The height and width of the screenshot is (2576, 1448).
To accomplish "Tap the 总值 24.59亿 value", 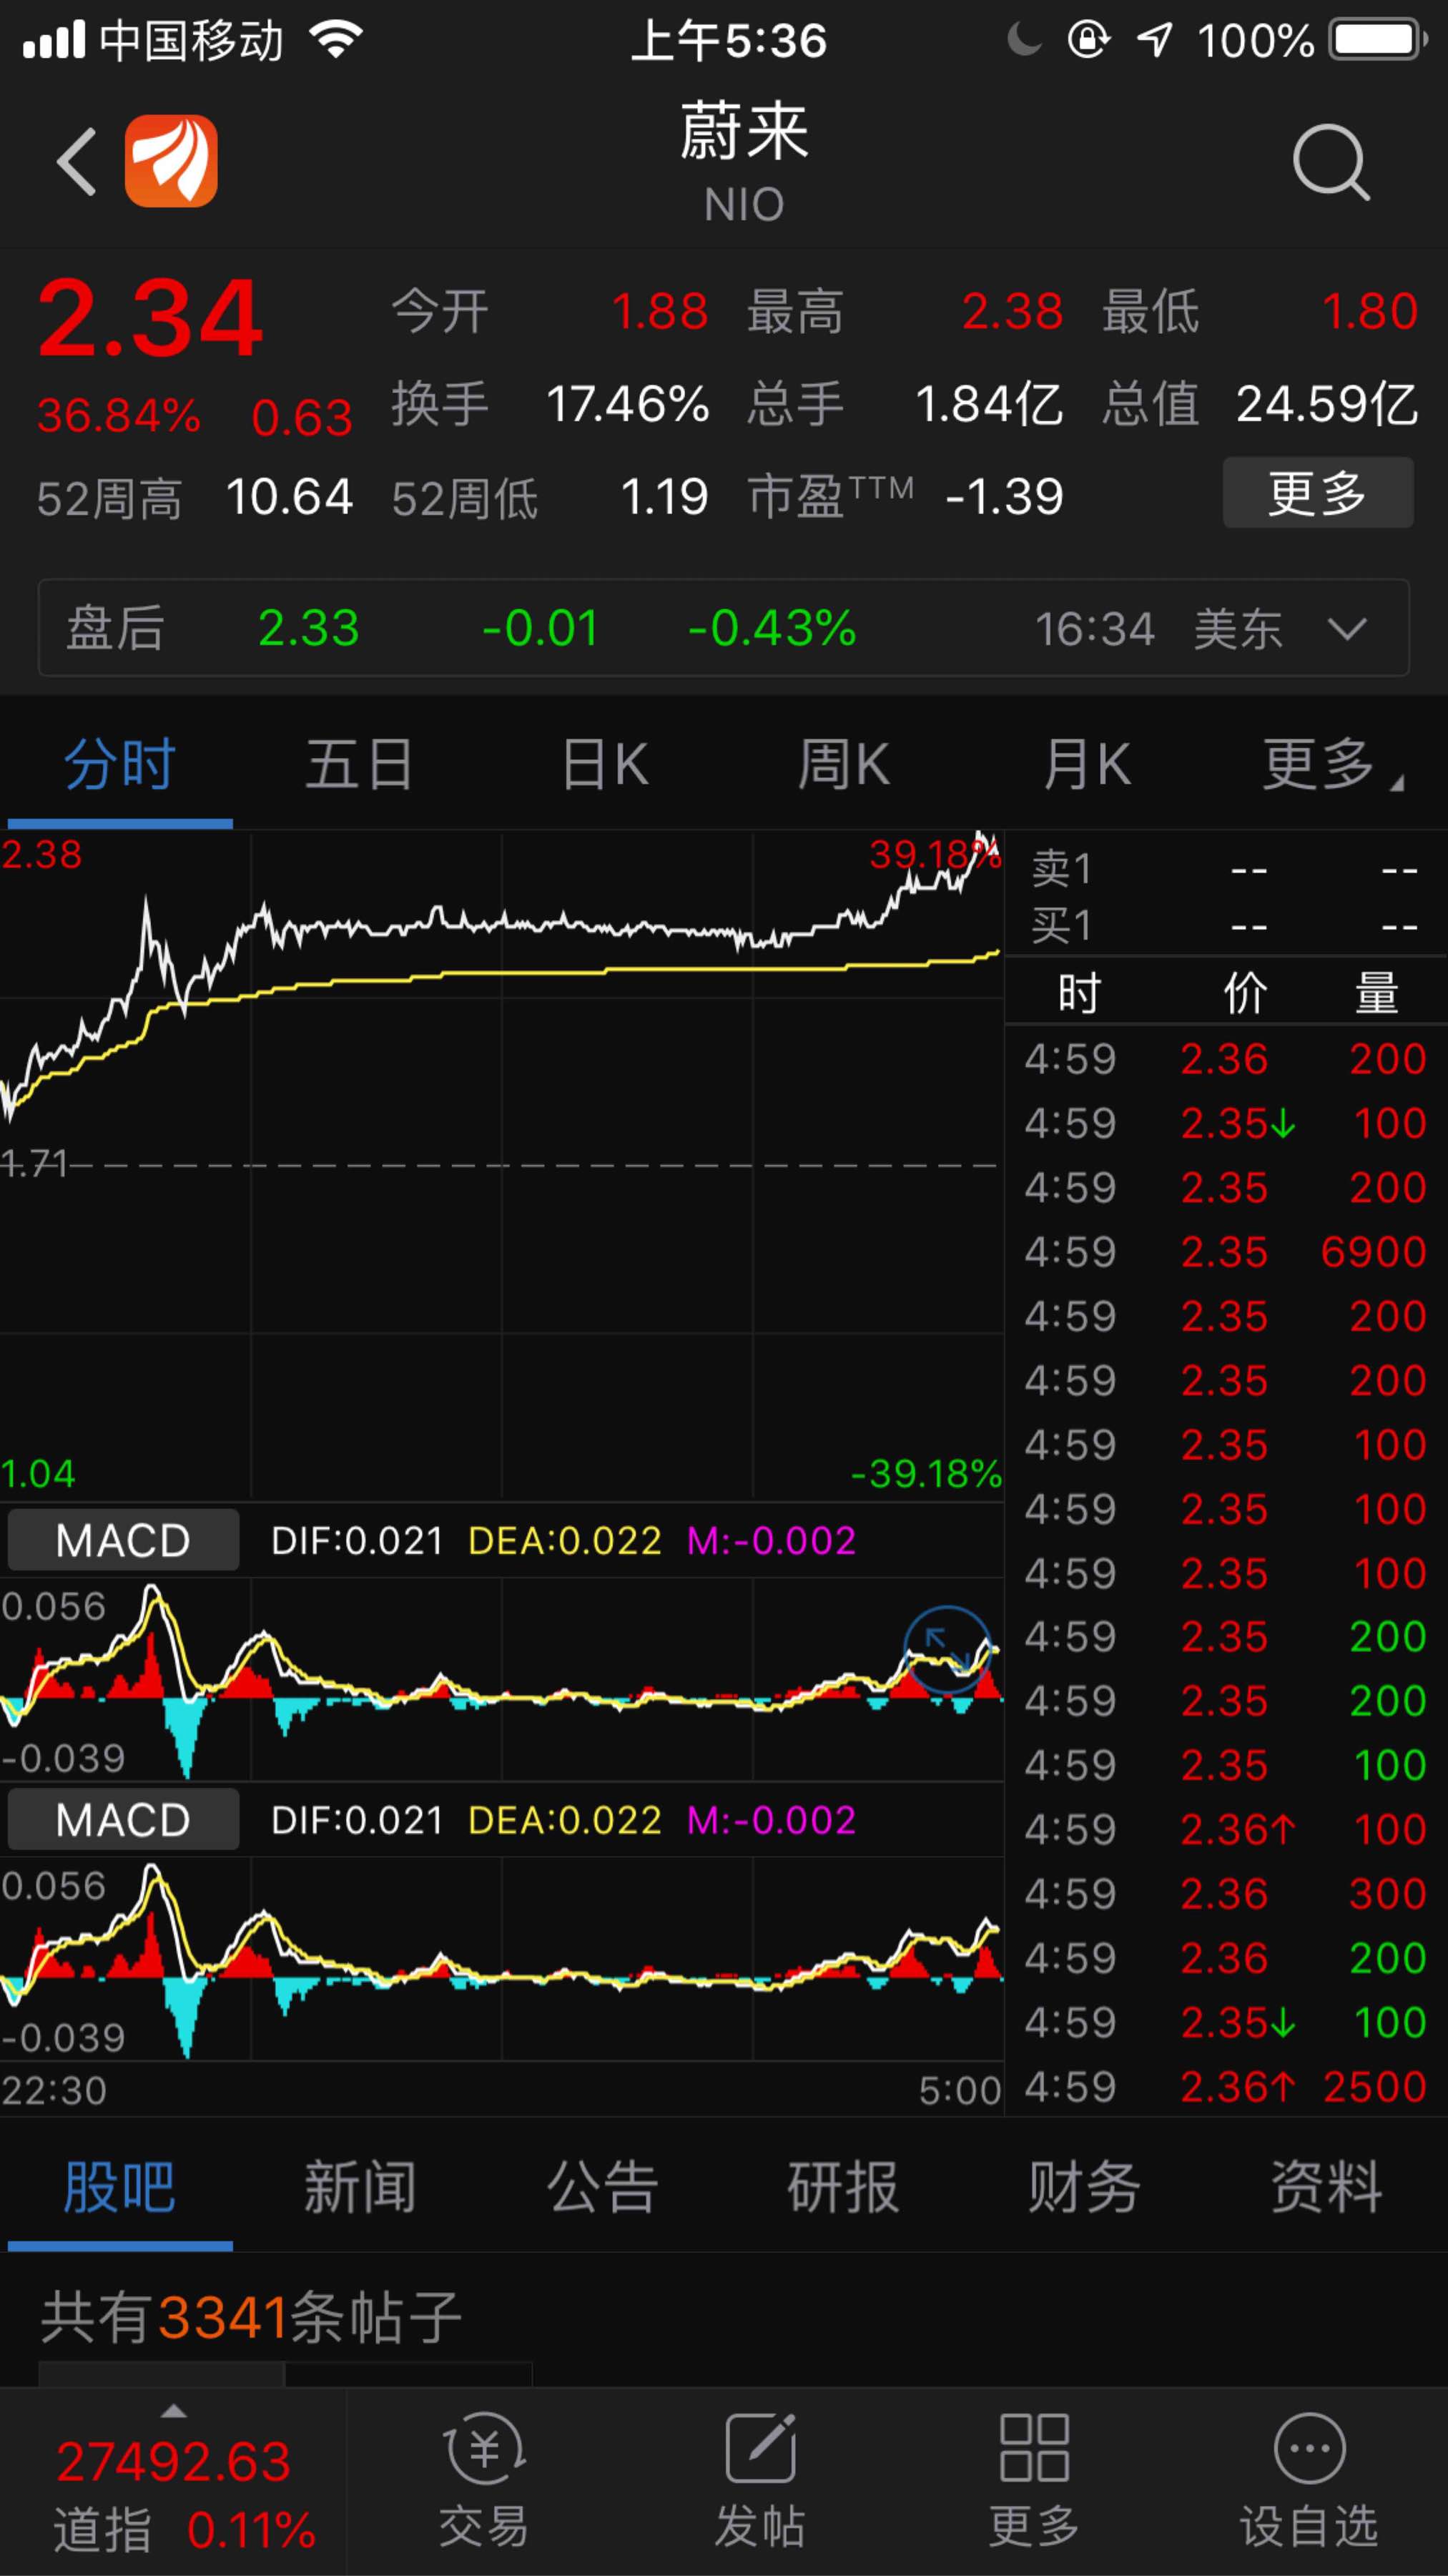I will [1327, 405].
